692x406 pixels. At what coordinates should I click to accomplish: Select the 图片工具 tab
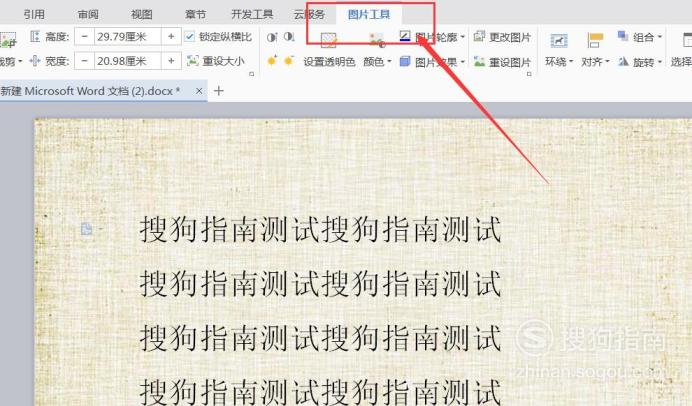pos(369,14)
